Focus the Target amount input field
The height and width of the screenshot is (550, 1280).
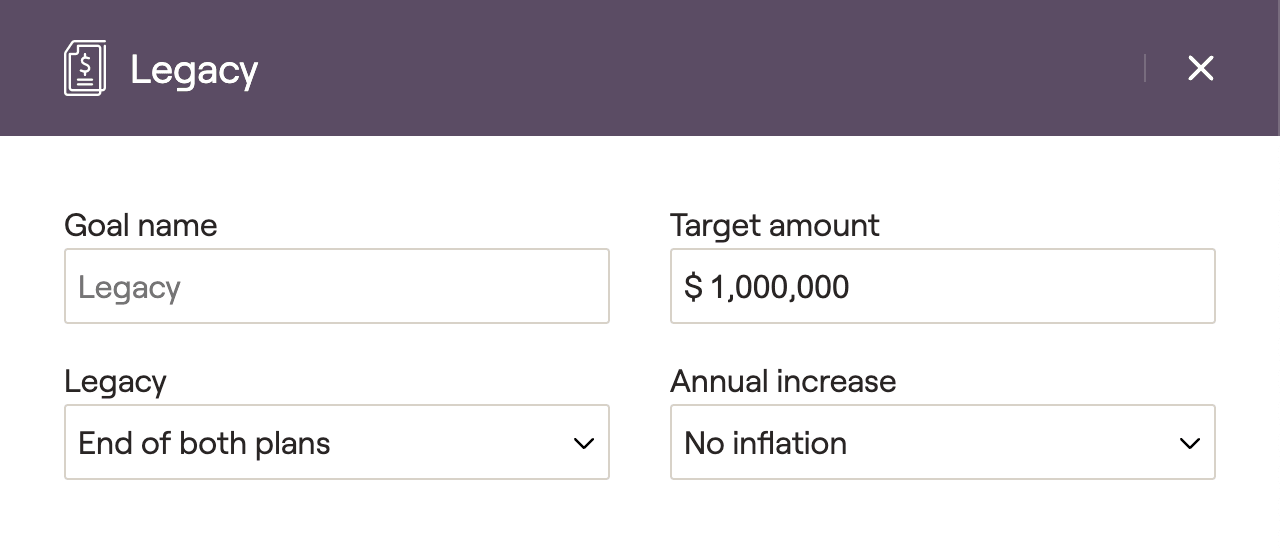click(942, 286)
